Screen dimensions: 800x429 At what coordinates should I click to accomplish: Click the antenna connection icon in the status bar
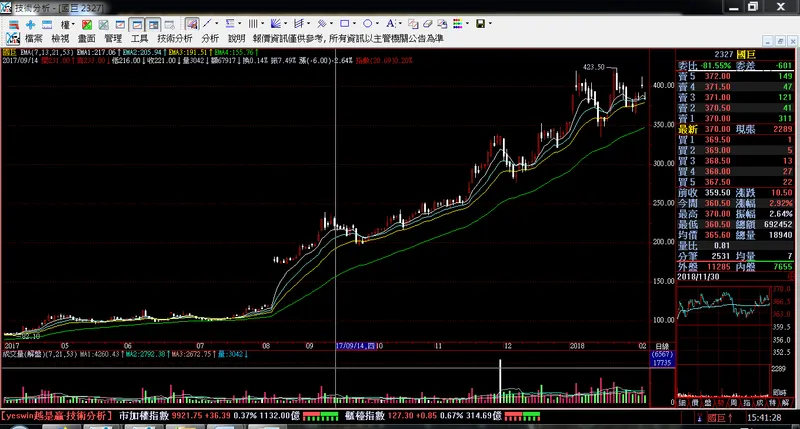pyautogui.click(x=699, y=418)
